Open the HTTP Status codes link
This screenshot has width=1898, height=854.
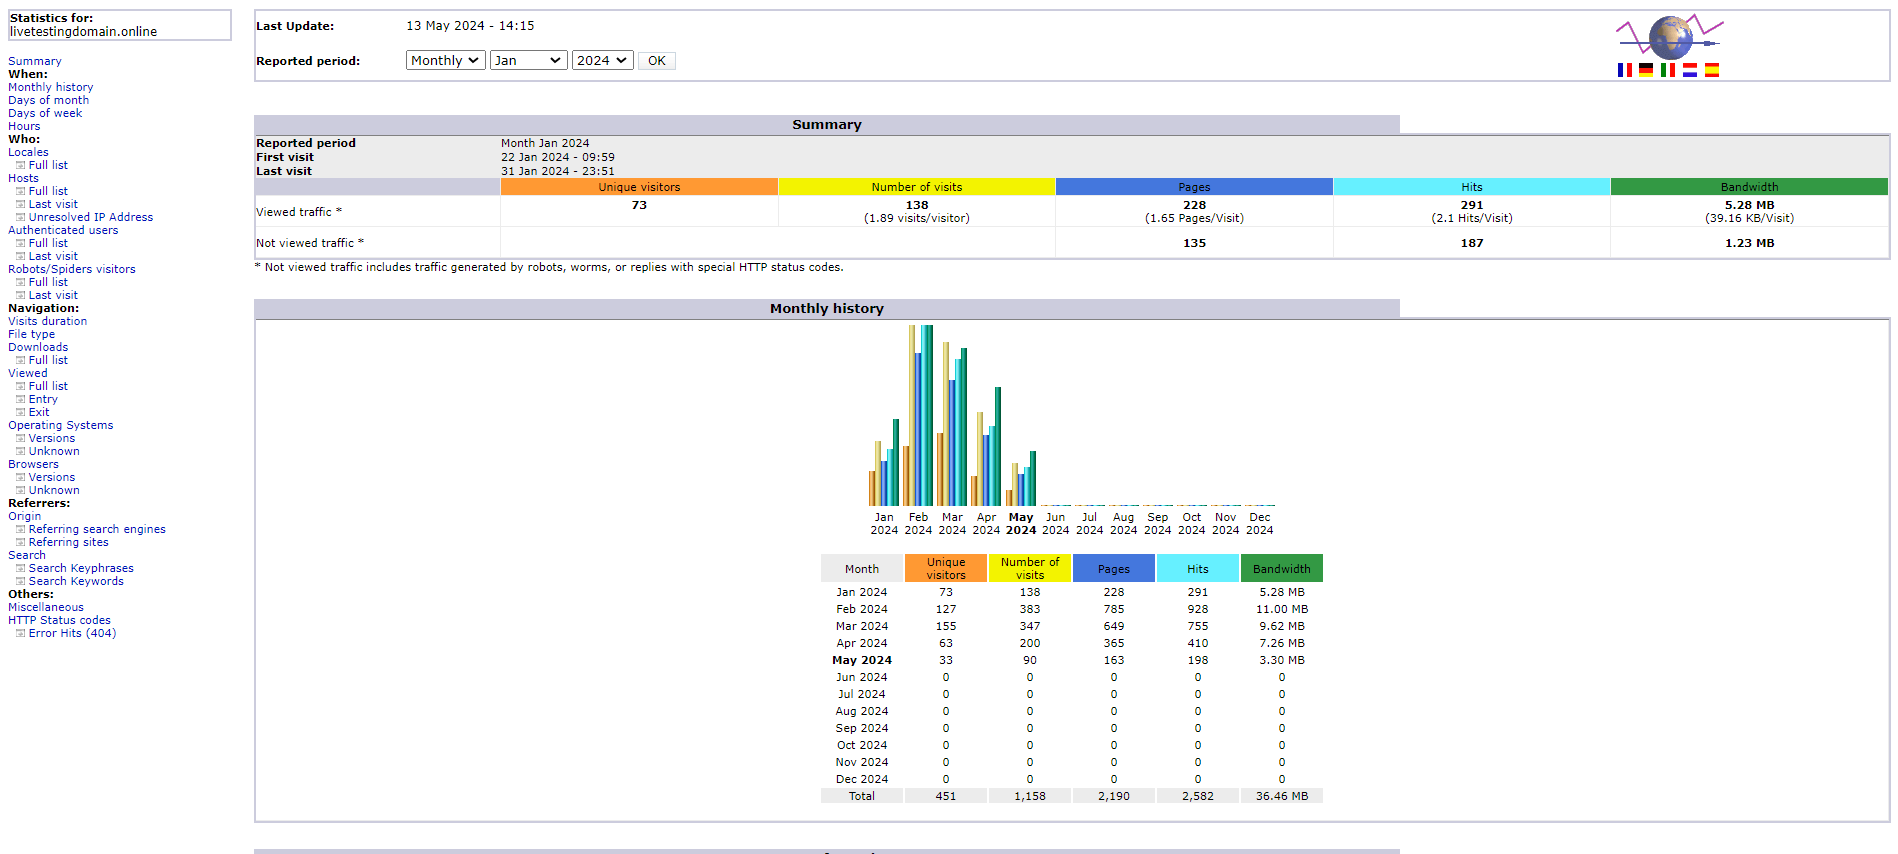coord(60,620)
